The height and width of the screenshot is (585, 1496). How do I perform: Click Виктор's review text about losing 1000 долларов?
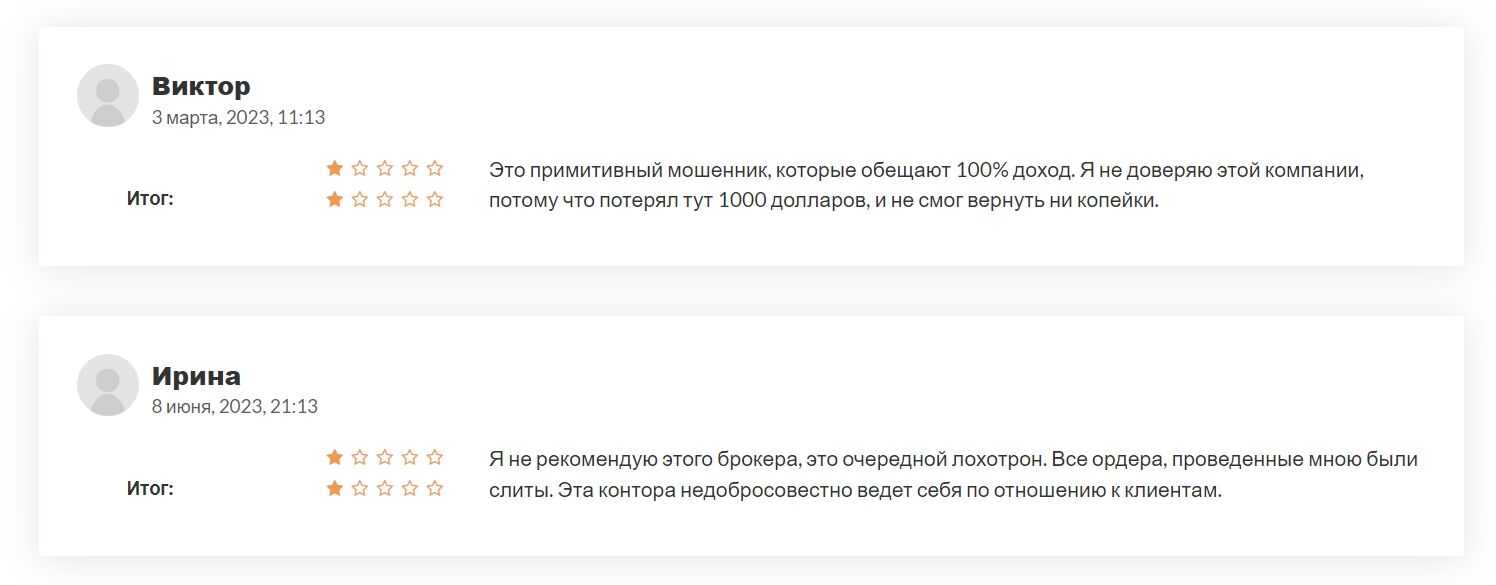click(x=822, y=200)
